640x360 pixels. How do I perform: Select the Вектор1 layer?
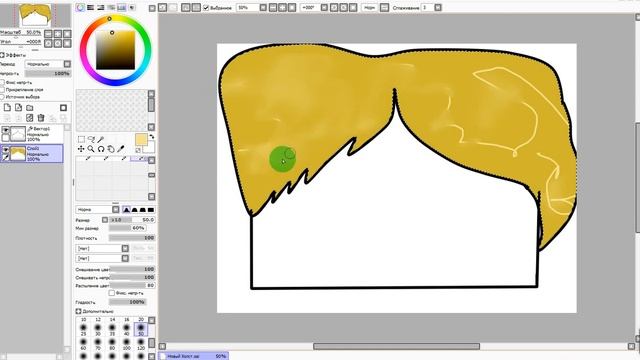[x=32, y=133]
